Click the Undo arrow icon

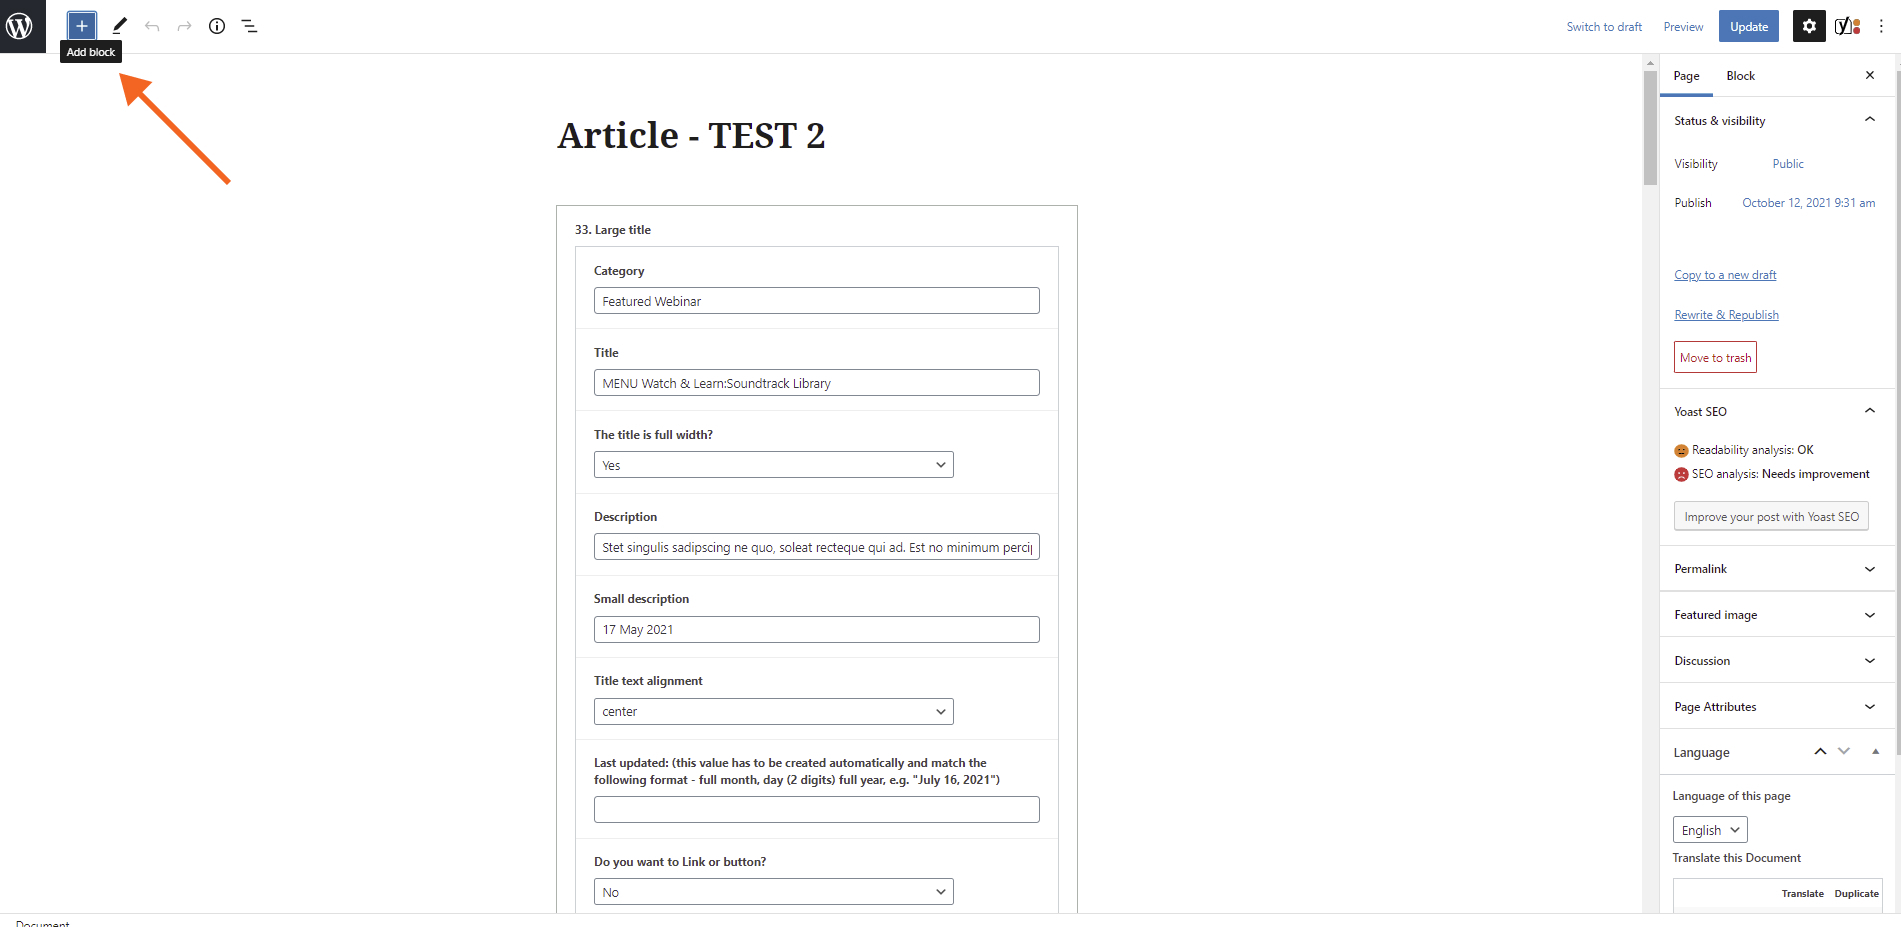coord(152,26)
